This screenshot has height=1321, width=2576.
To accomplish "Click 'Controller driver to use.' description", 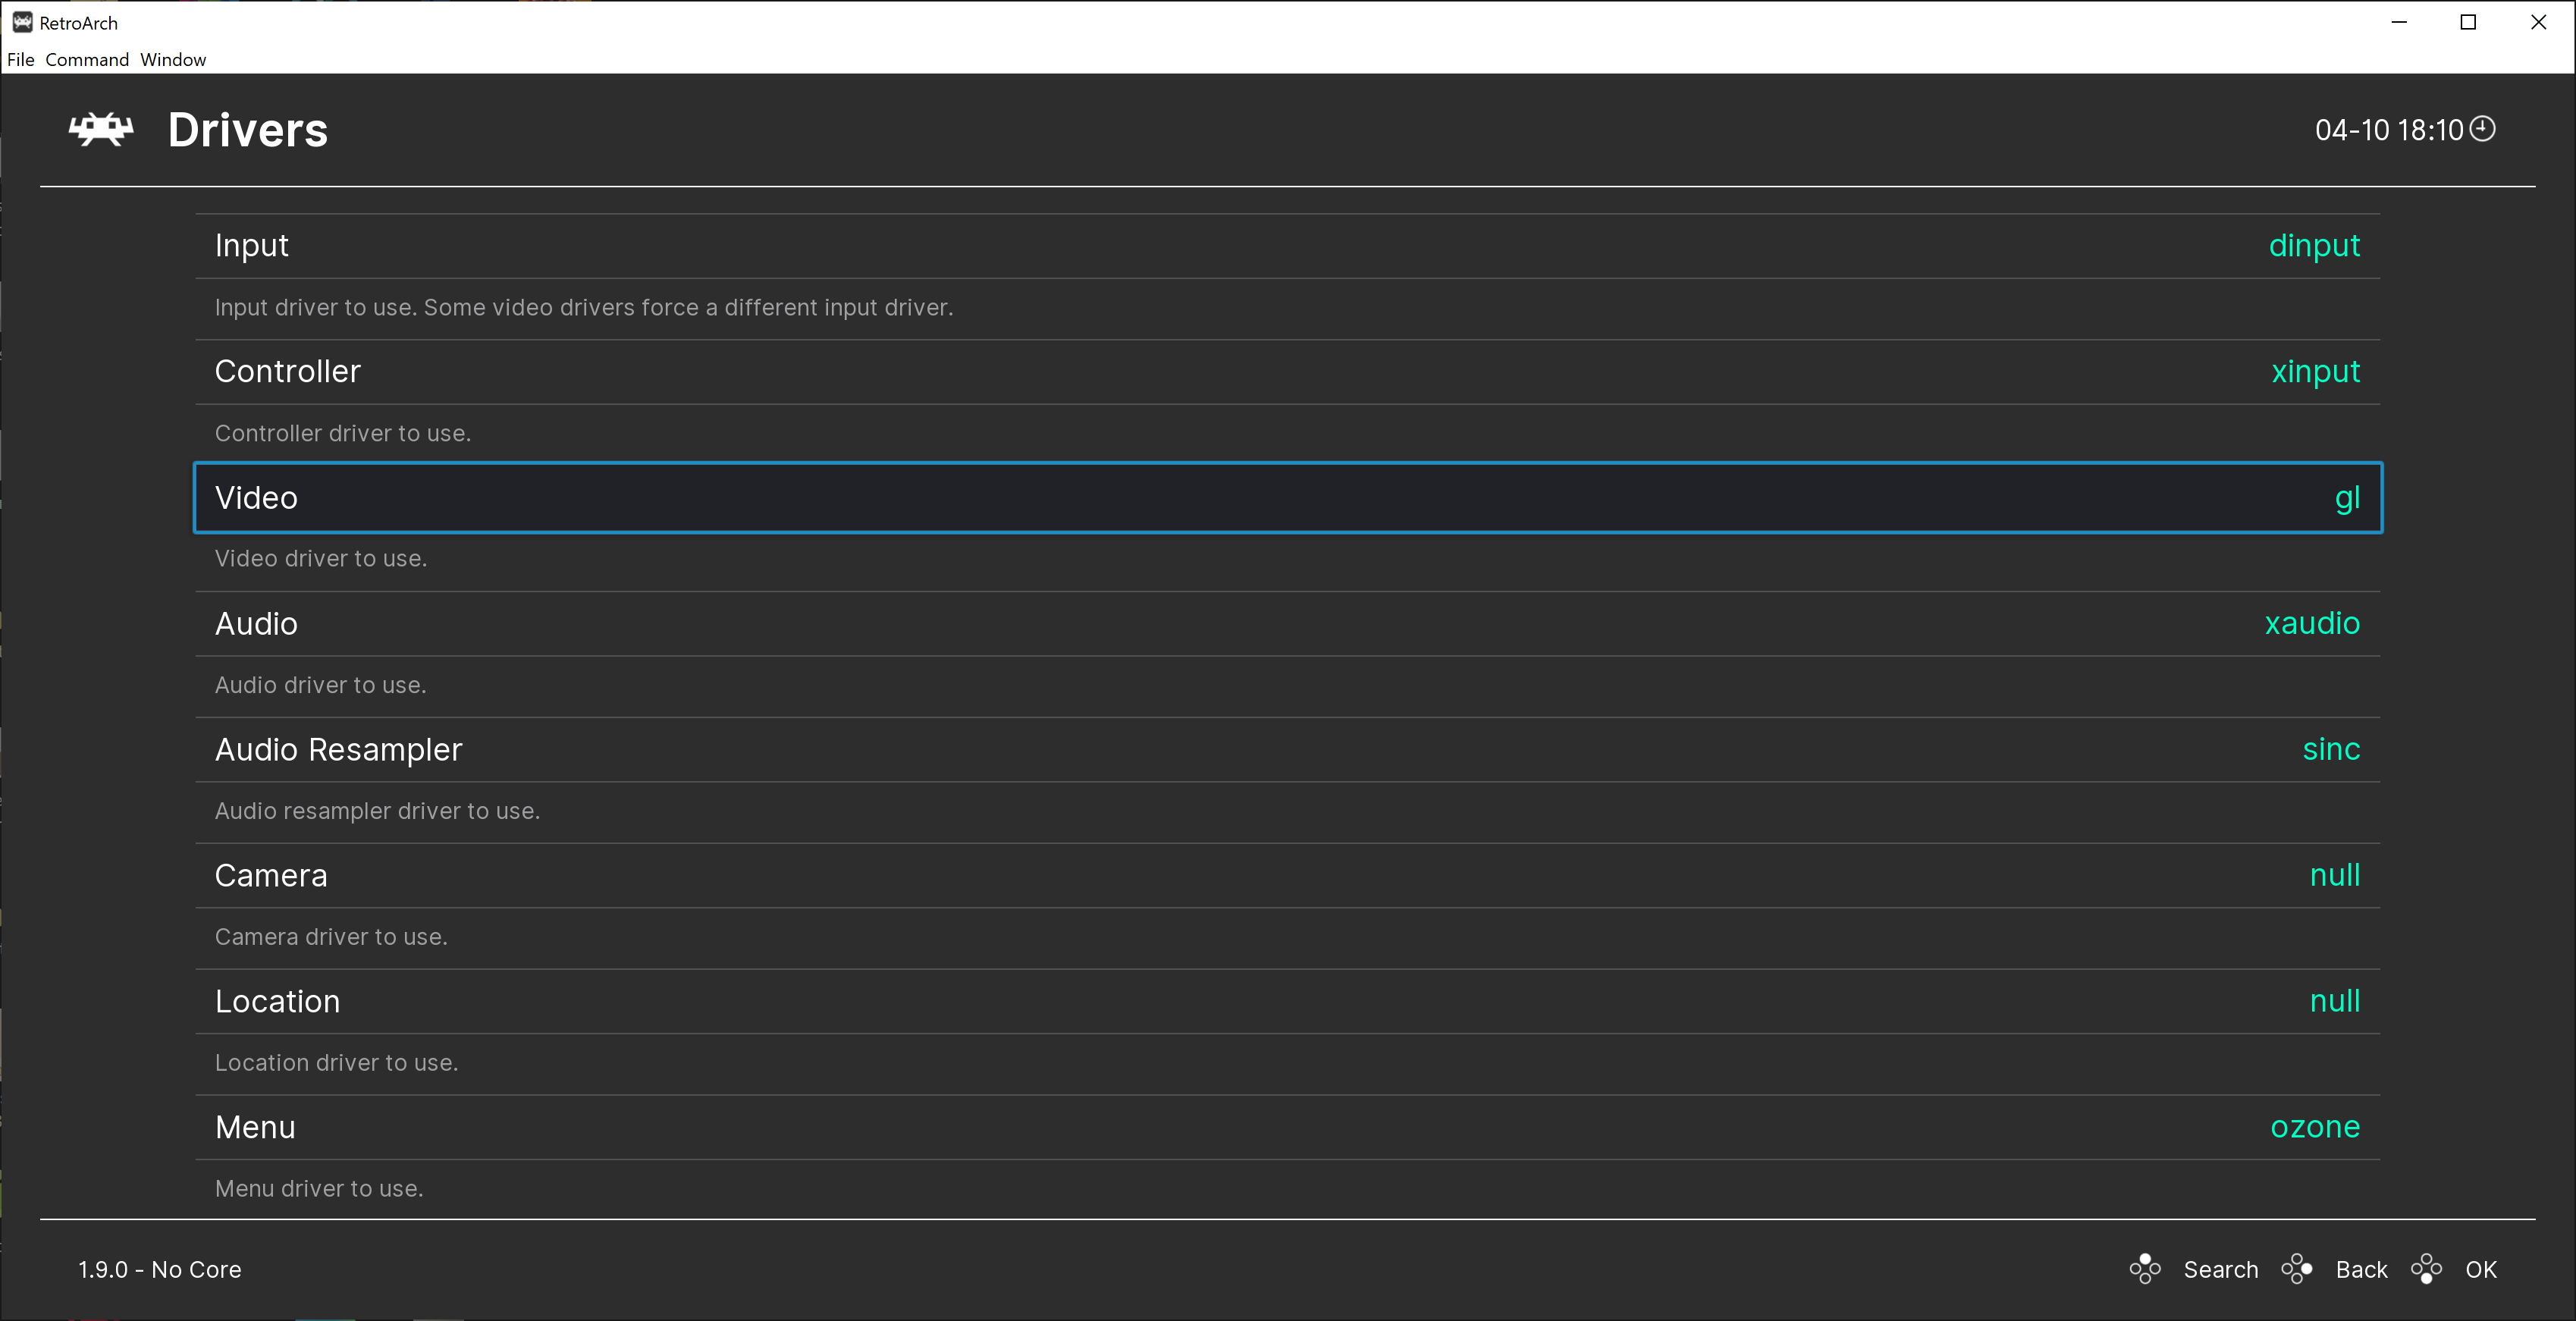I will (343, 434).
